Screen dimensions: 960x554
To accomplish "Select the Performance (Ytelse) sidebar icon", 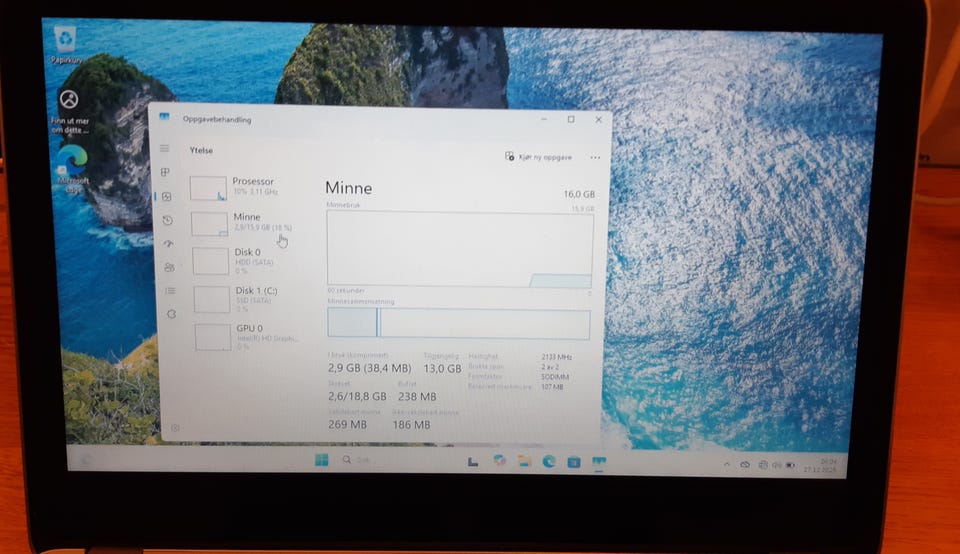I will [167, 197].
